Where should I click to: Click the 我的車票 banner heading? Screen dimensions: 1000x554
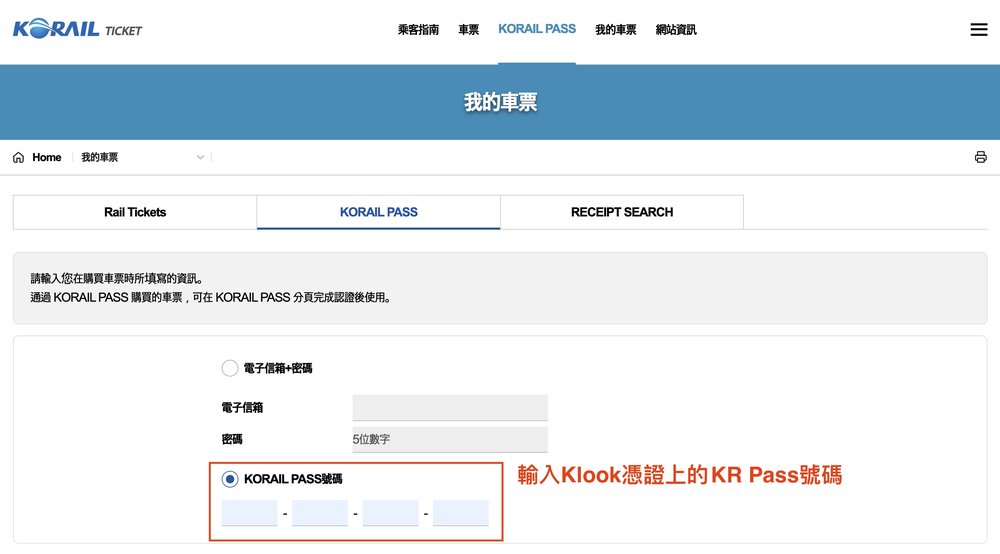click(501, 102)
